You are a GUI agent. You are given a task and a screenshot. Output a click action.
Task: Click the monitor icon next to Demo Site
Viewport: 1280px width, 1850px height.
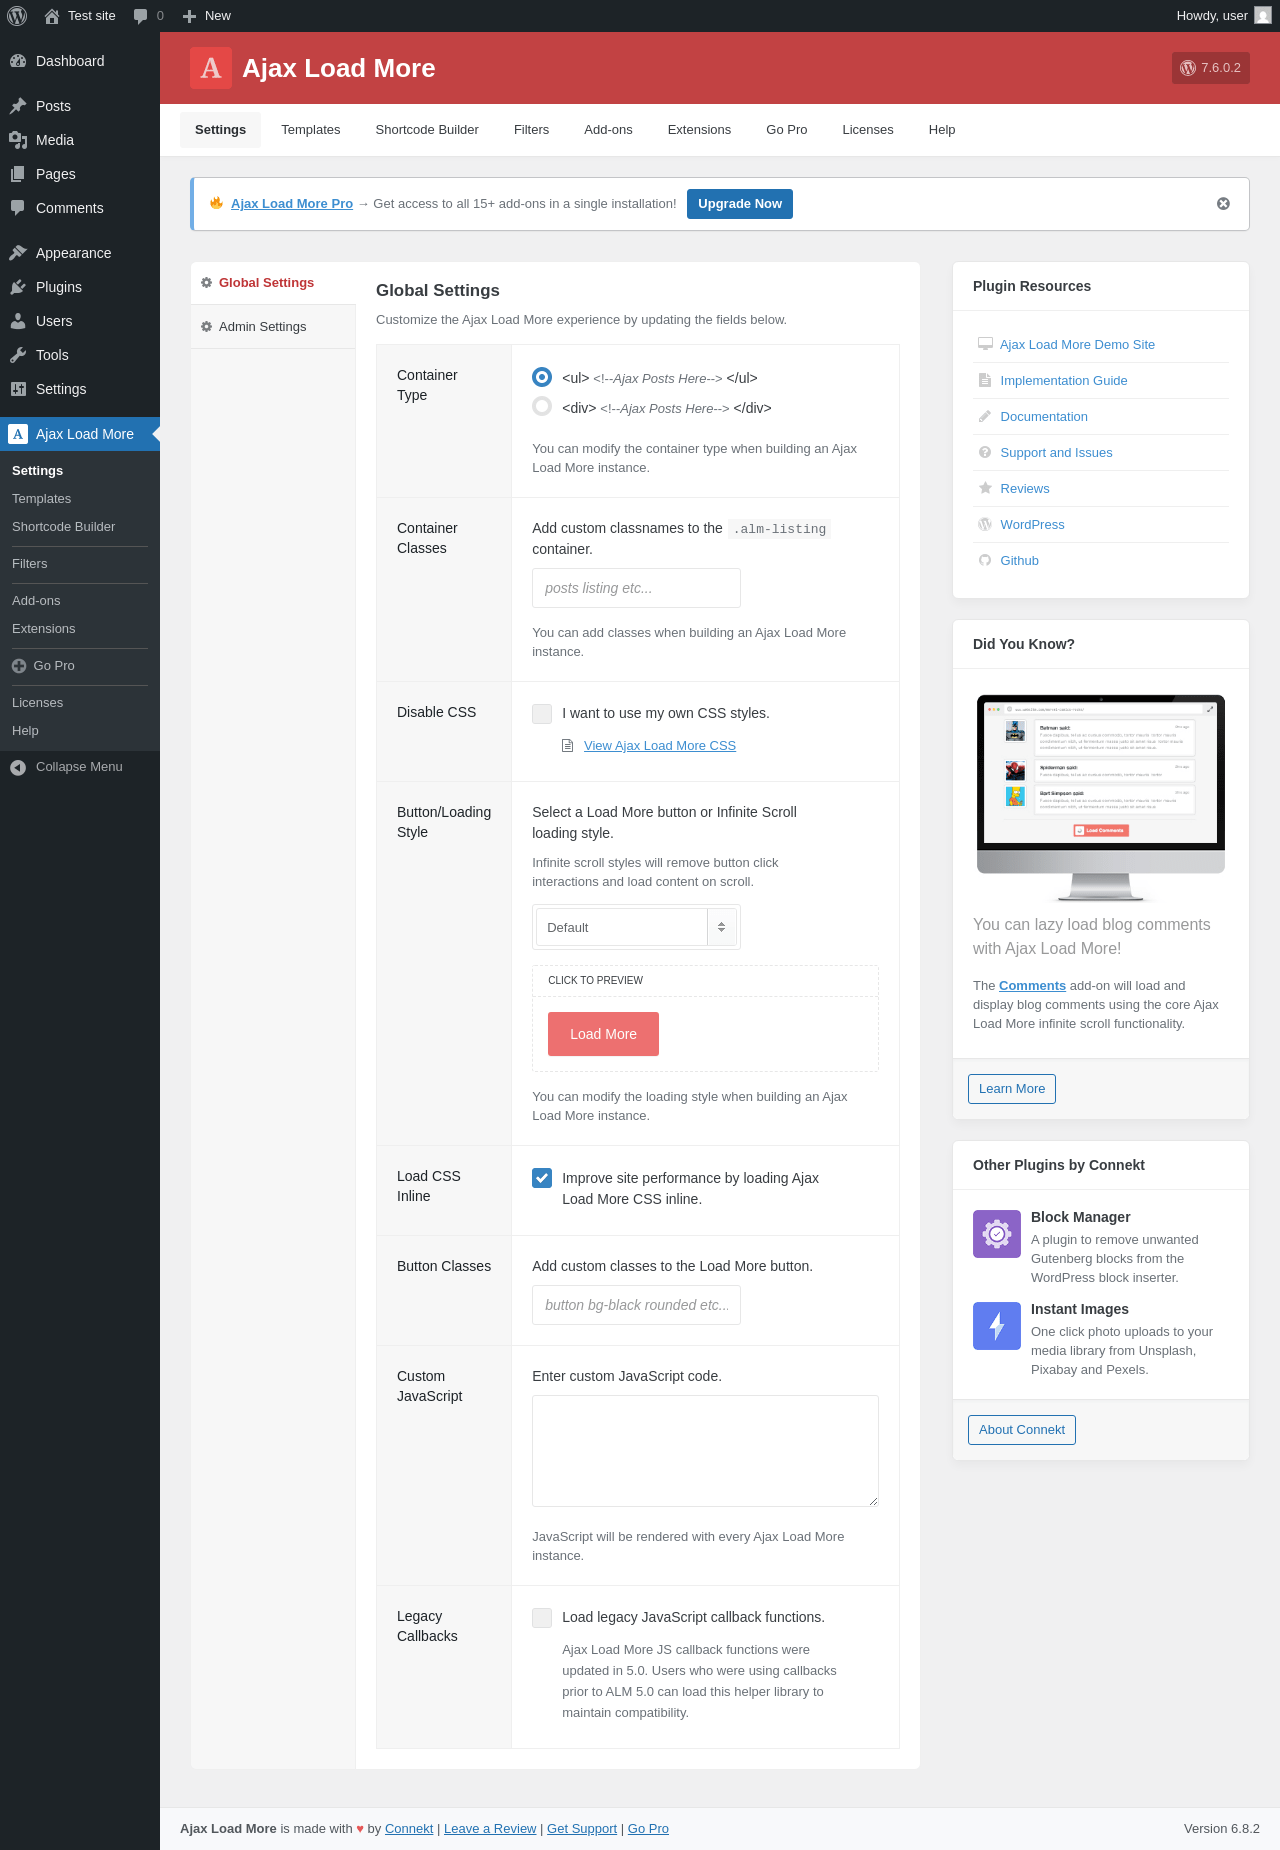tap(985, 344)
